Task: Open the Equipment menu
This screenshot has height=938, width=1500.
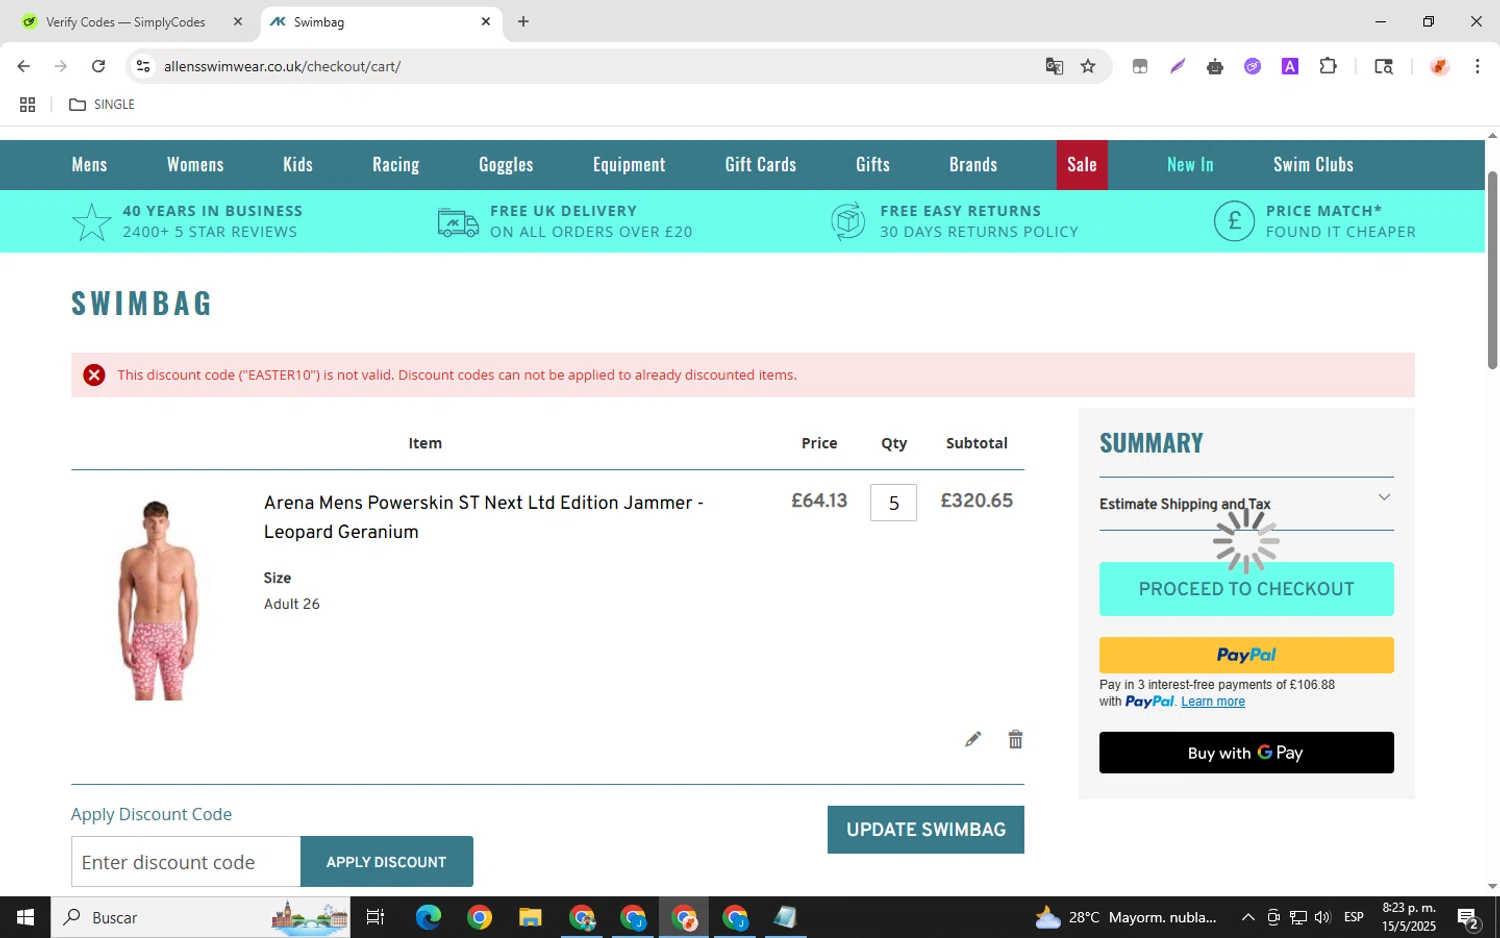Action: pyautogui.click(x=629, y=165)
